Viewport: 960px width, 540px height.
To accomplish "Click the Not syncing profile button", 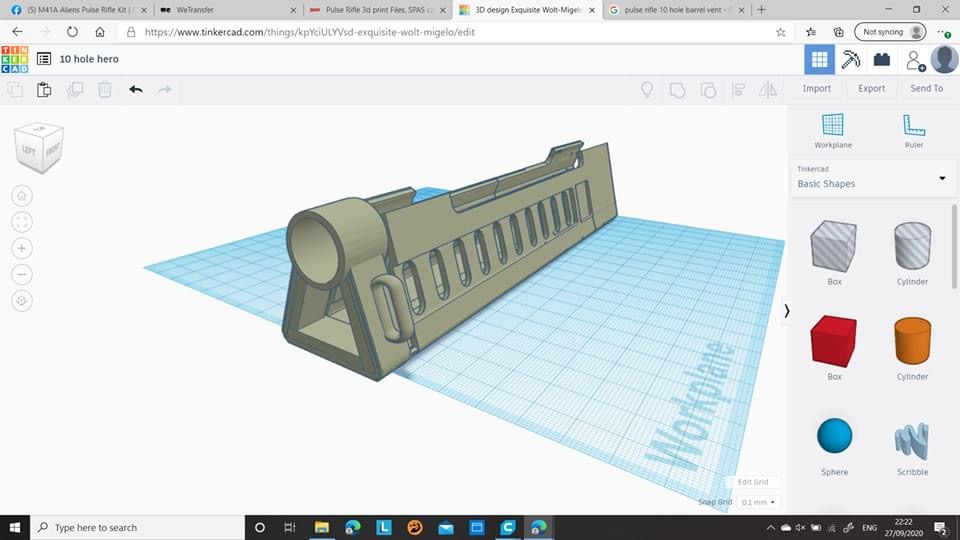I will pyautogui.click(x=890, y=32).
